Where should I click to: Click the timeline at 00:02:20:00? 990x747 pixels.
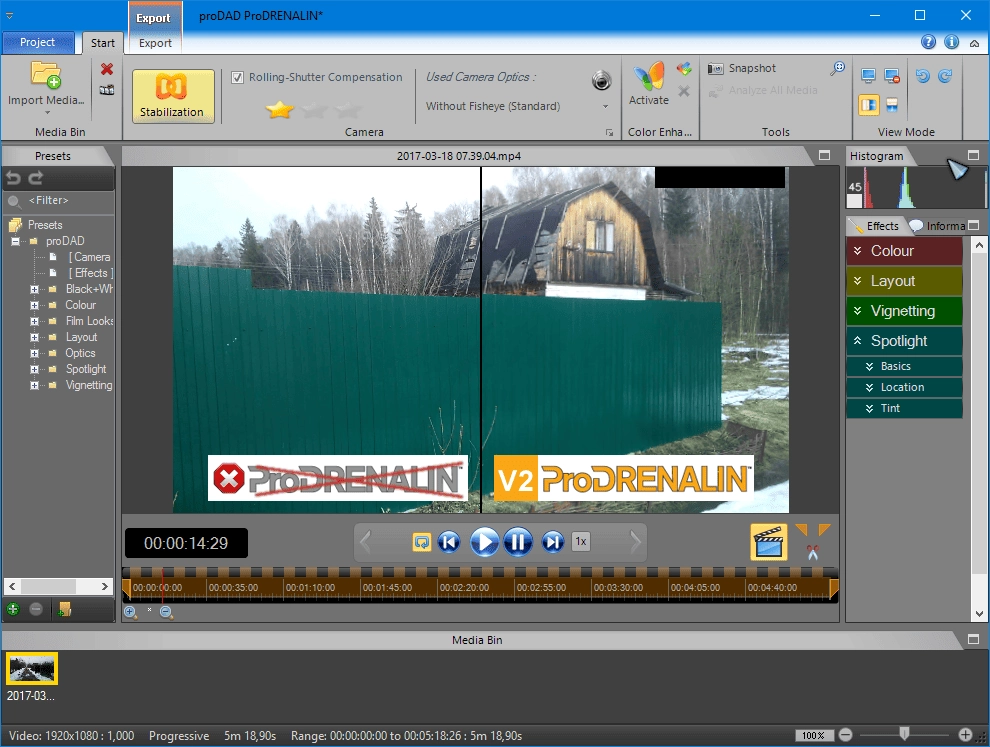click(464, 588)
